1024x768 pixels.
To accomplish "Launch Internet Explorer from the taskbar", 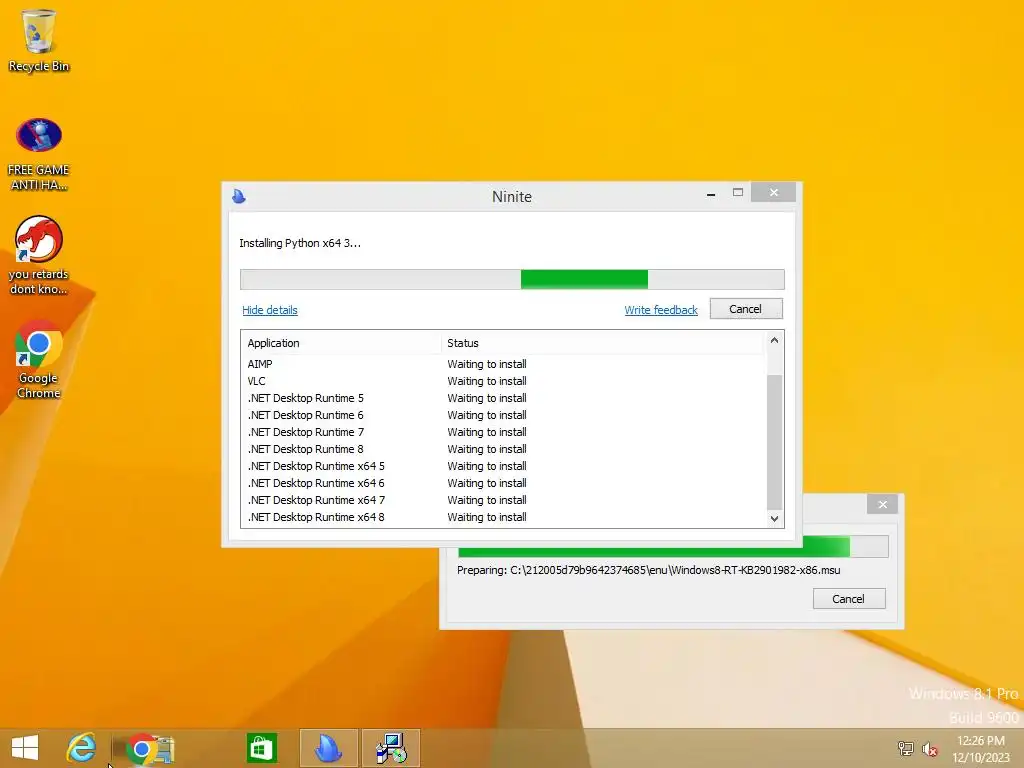I will pyautogui.click(x=81, y=748).
